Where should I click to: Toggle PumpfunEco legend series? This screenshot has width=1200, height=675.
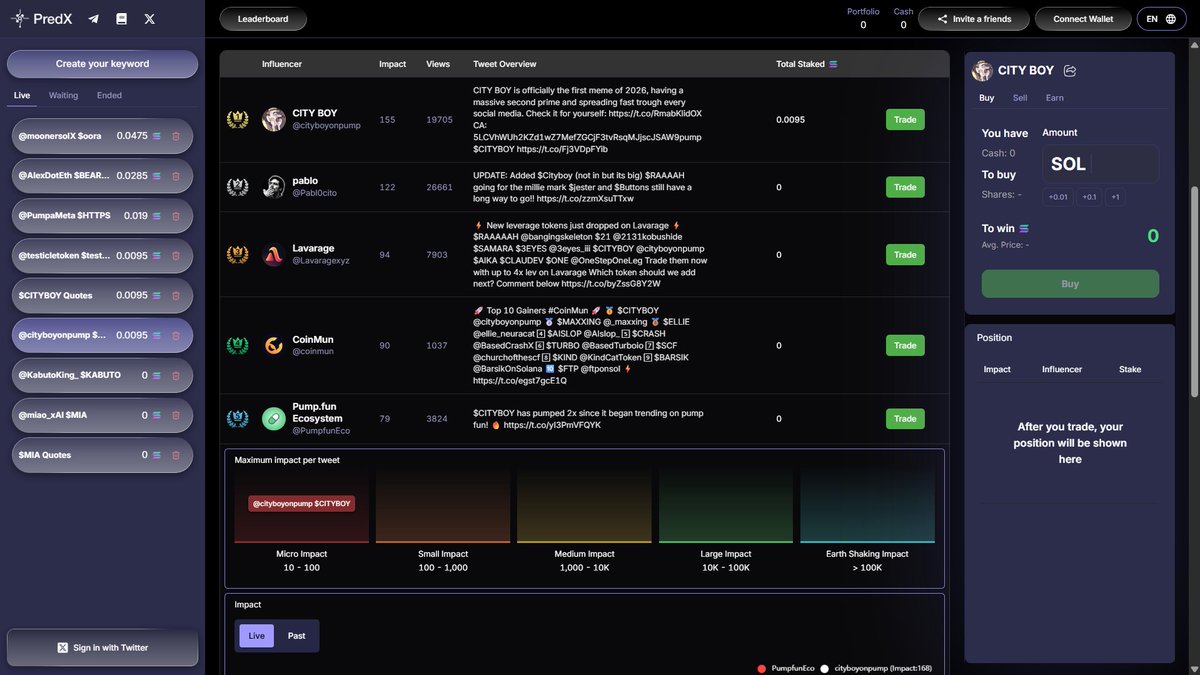(786, 668)
